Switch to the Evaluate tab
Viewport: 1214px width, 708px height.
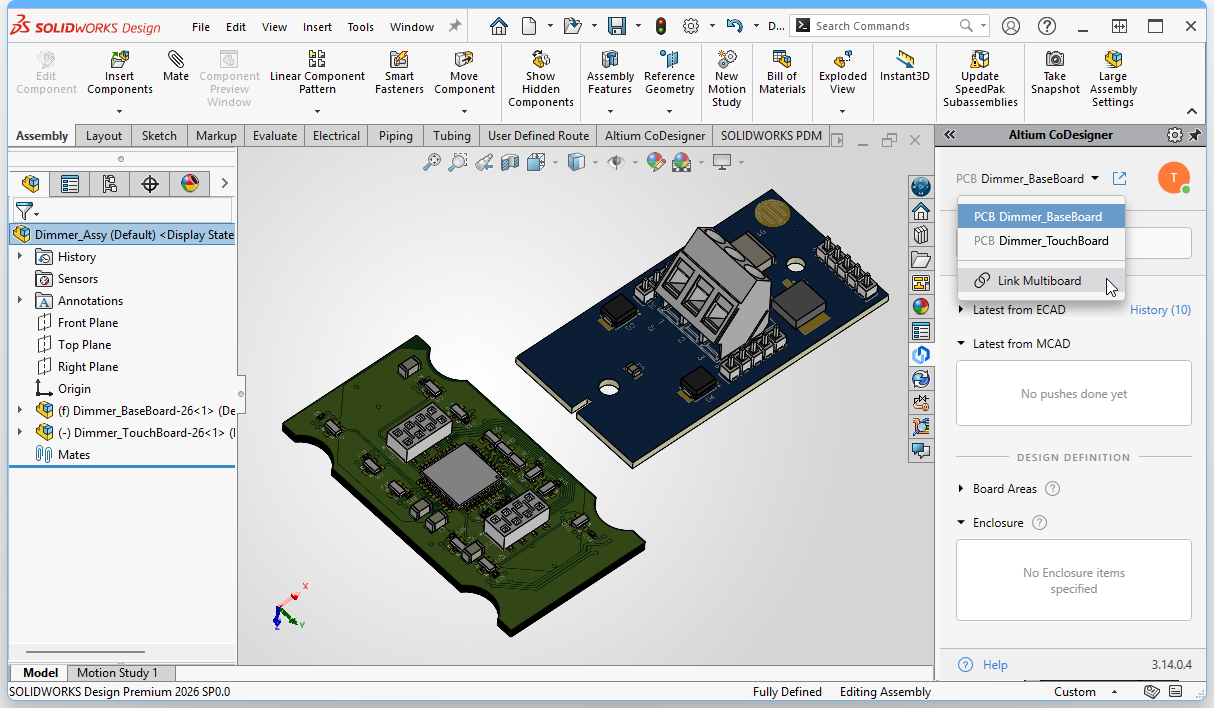274,136
